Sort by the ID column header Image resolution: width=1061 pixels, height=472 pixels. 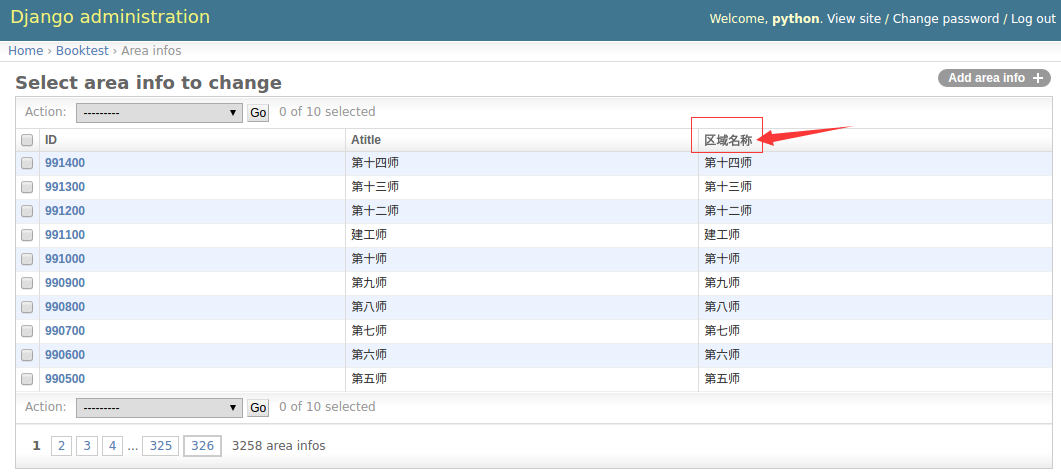(x=51, y=140)
